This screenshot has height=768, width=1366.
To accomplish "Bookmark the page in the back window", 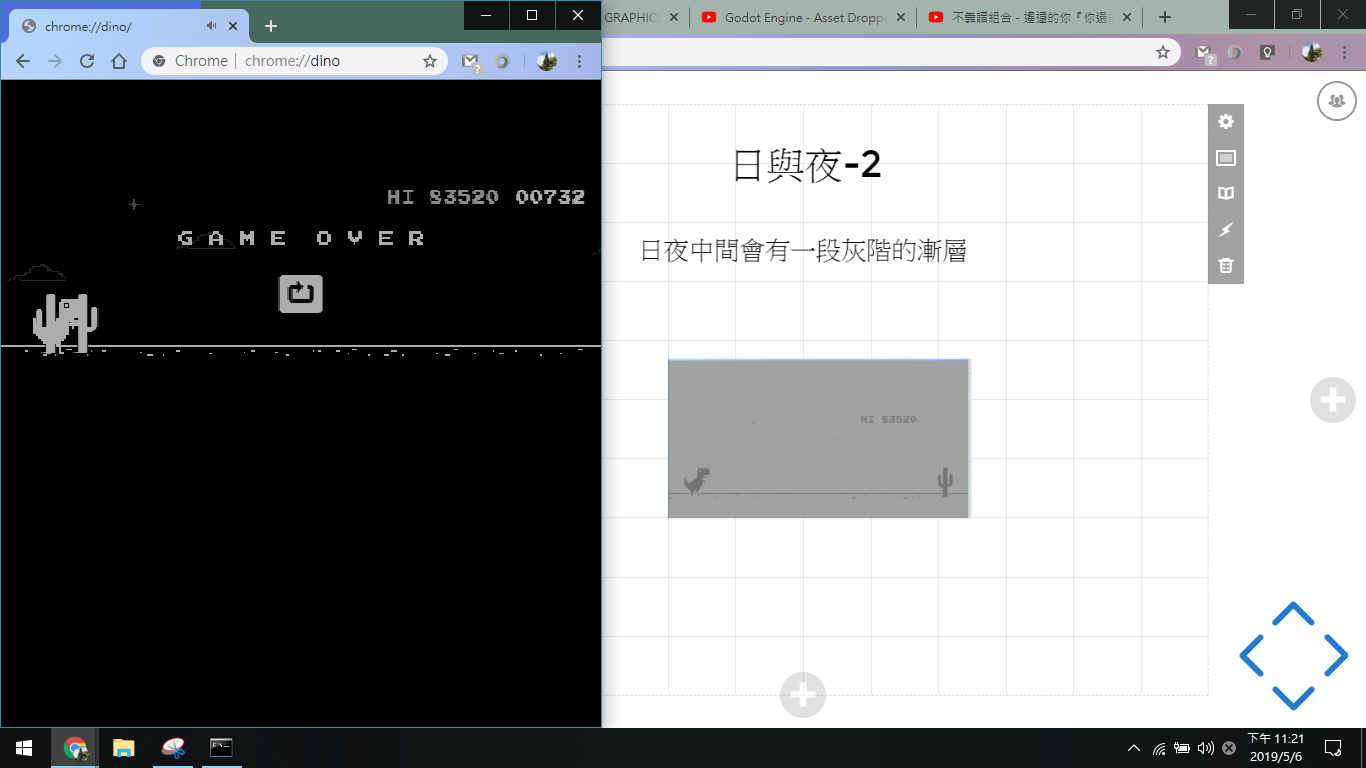I will pyautogui.click(x=1163, y=52).
